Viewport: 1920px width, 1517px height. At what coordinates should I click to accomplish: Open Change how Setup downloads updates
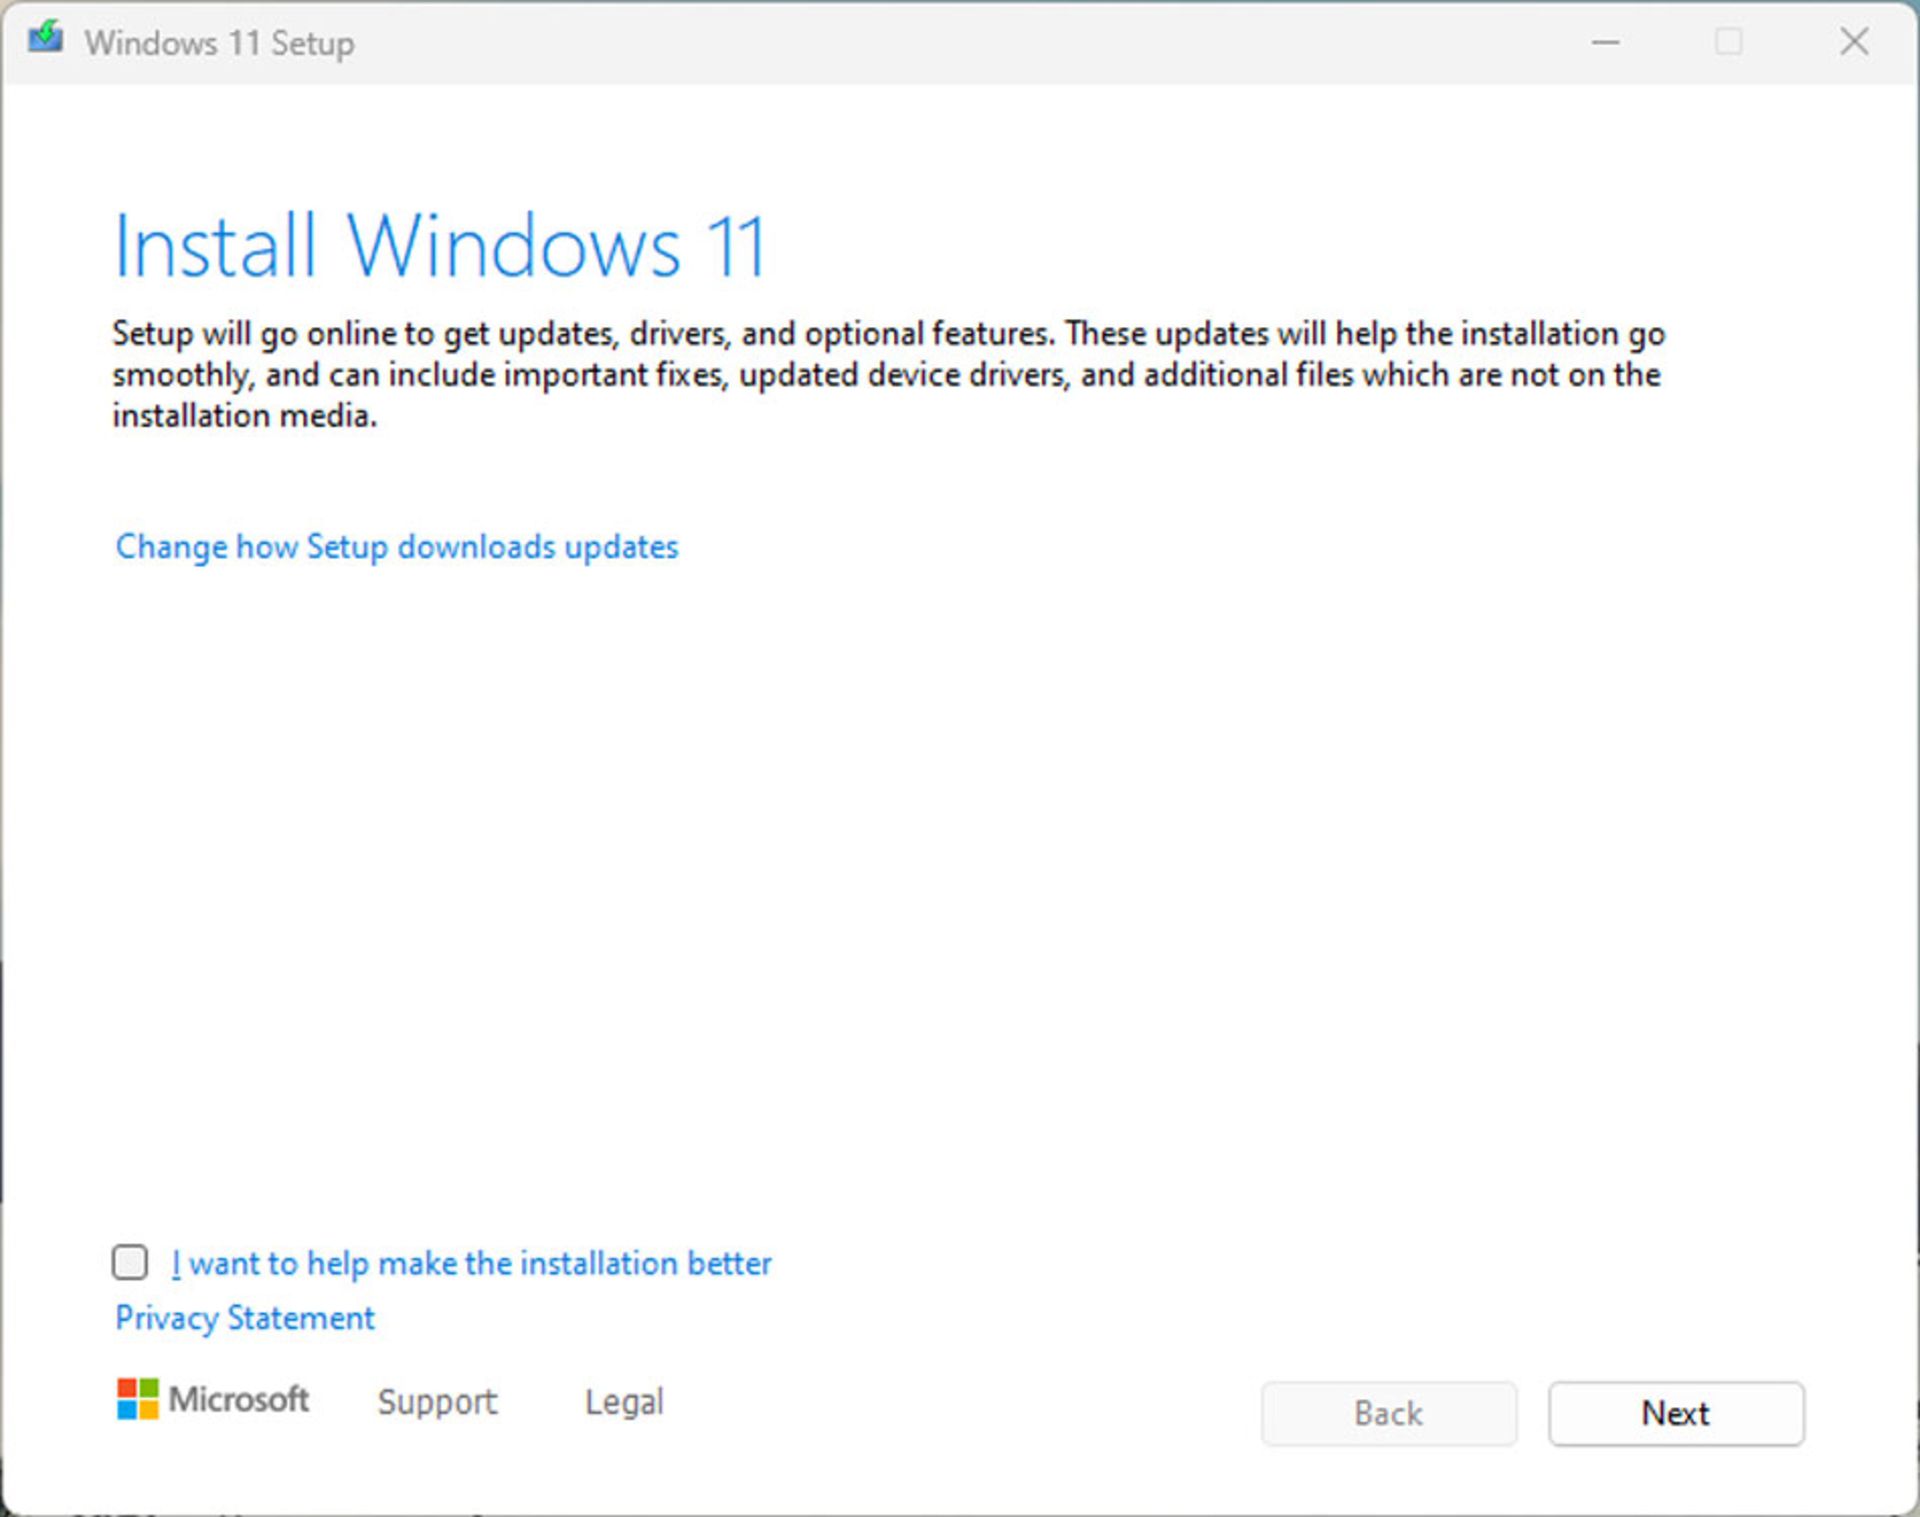click(x=397, y=547)
